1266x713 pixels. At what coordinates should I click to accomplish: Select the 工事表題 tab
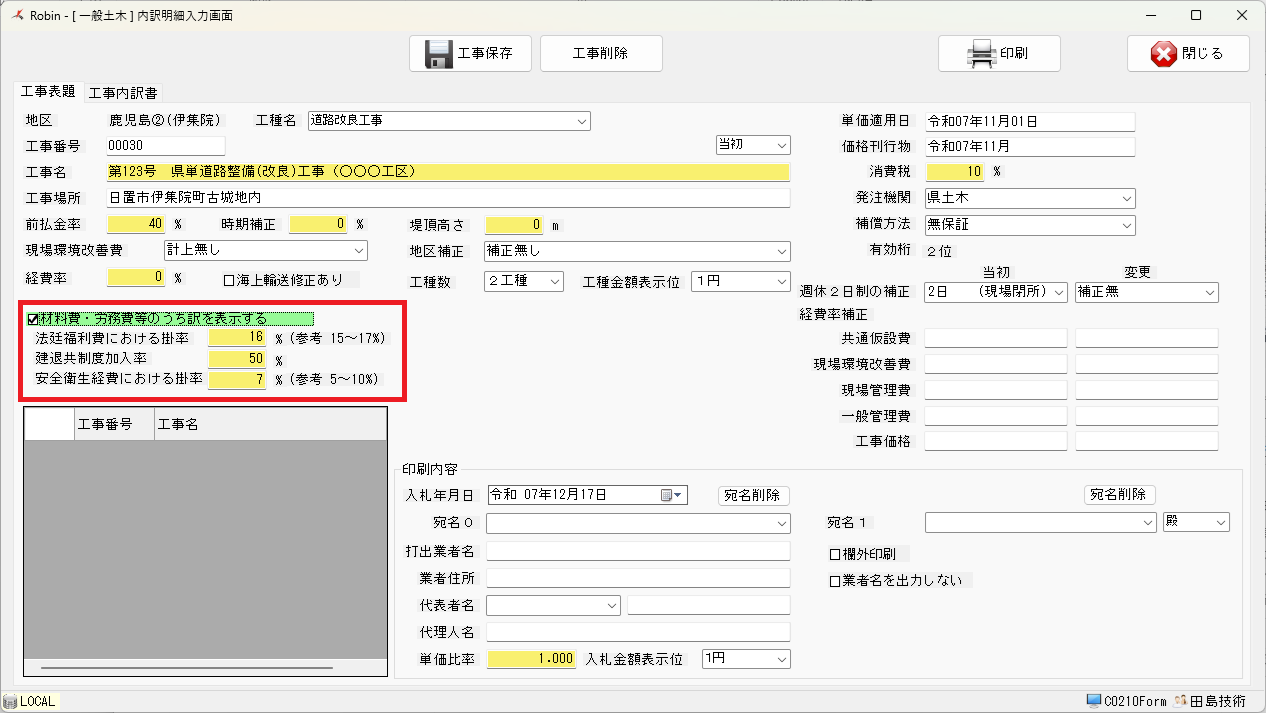[x=48, y=92]
